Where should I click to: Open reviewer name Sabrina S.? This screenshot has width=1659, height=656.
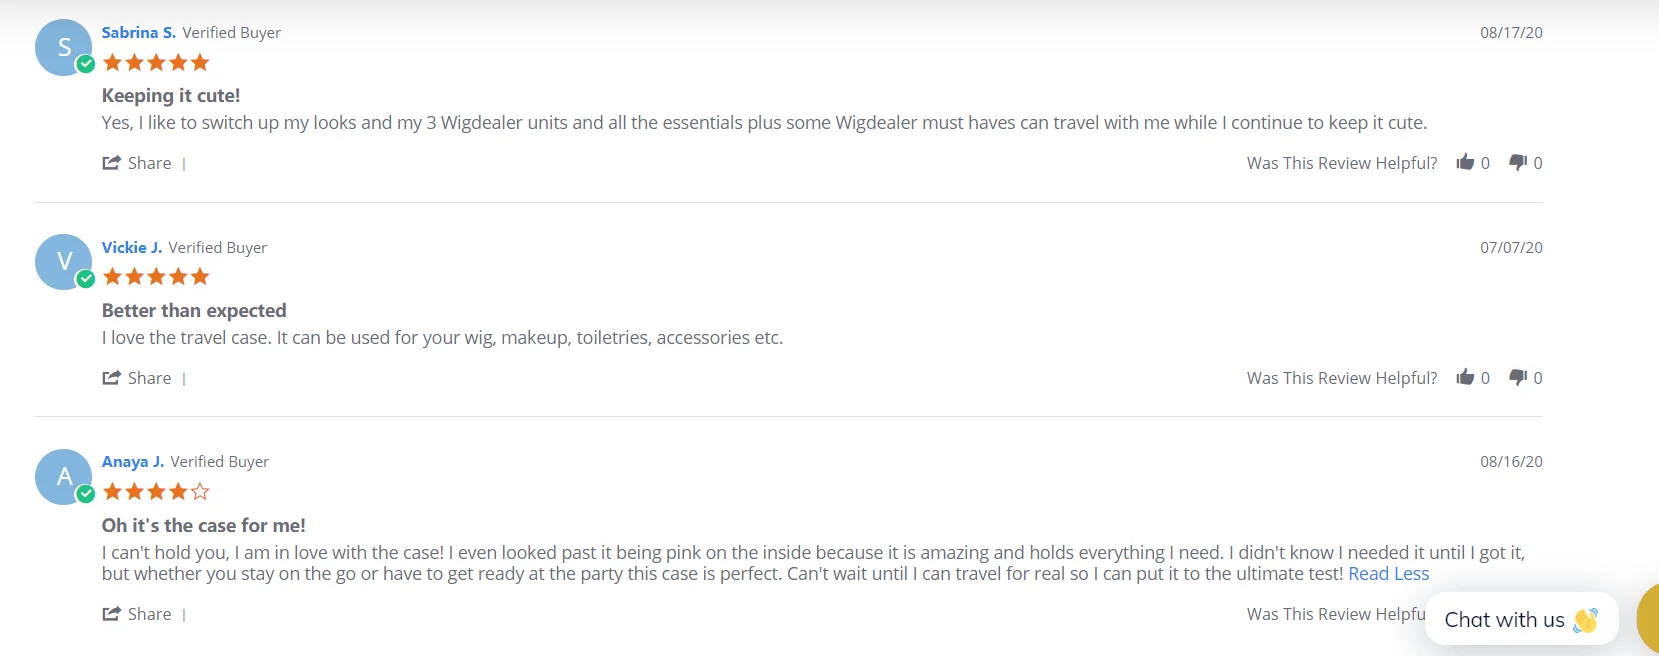pos(138,33)
